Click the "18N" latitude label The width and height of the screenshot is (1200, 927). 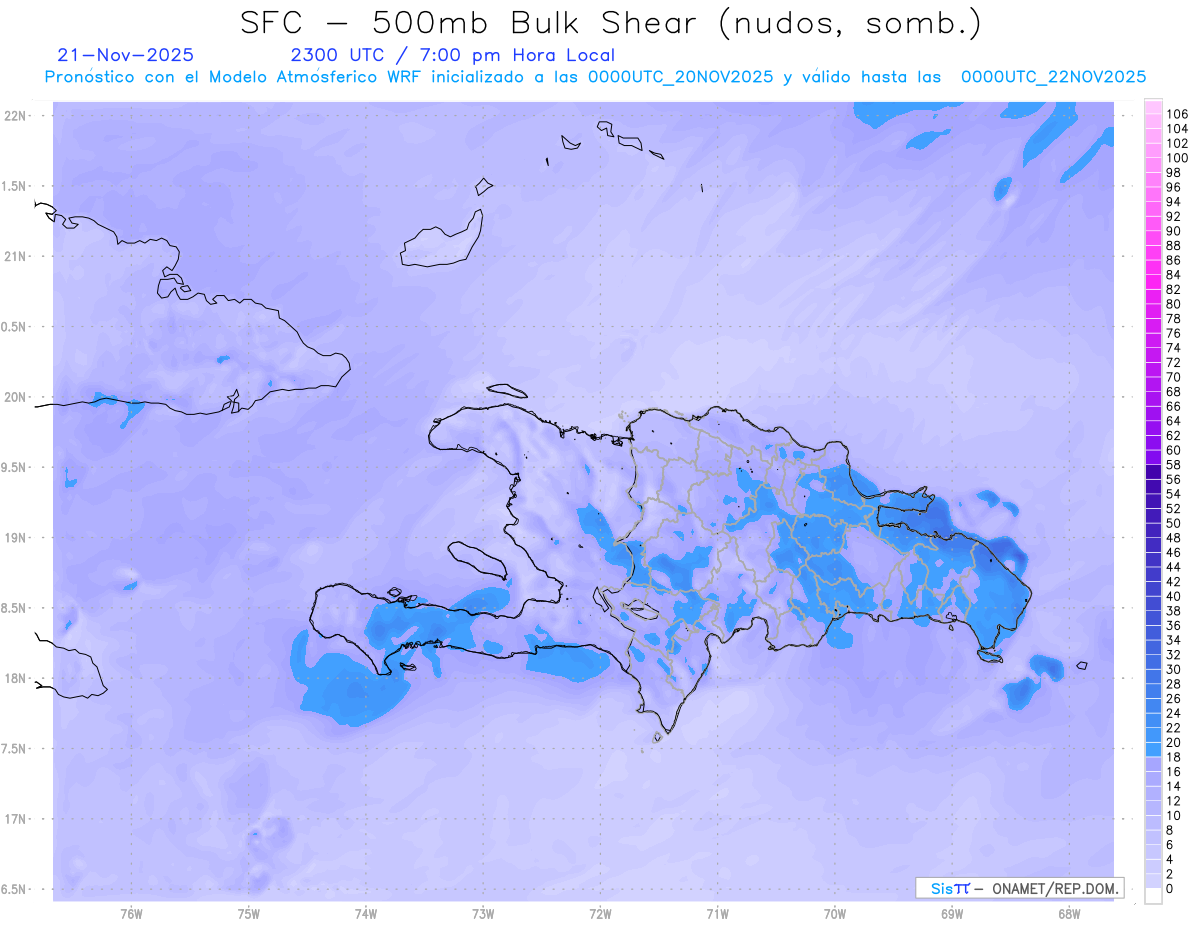click(15, 679)
